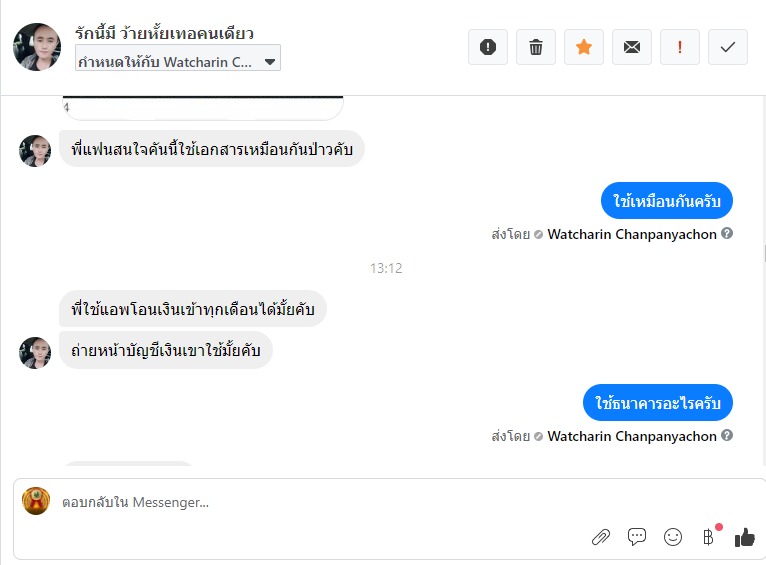Click the baht payment request icon
This screenshot has height=565, width=766.
[x=709, y=537]
